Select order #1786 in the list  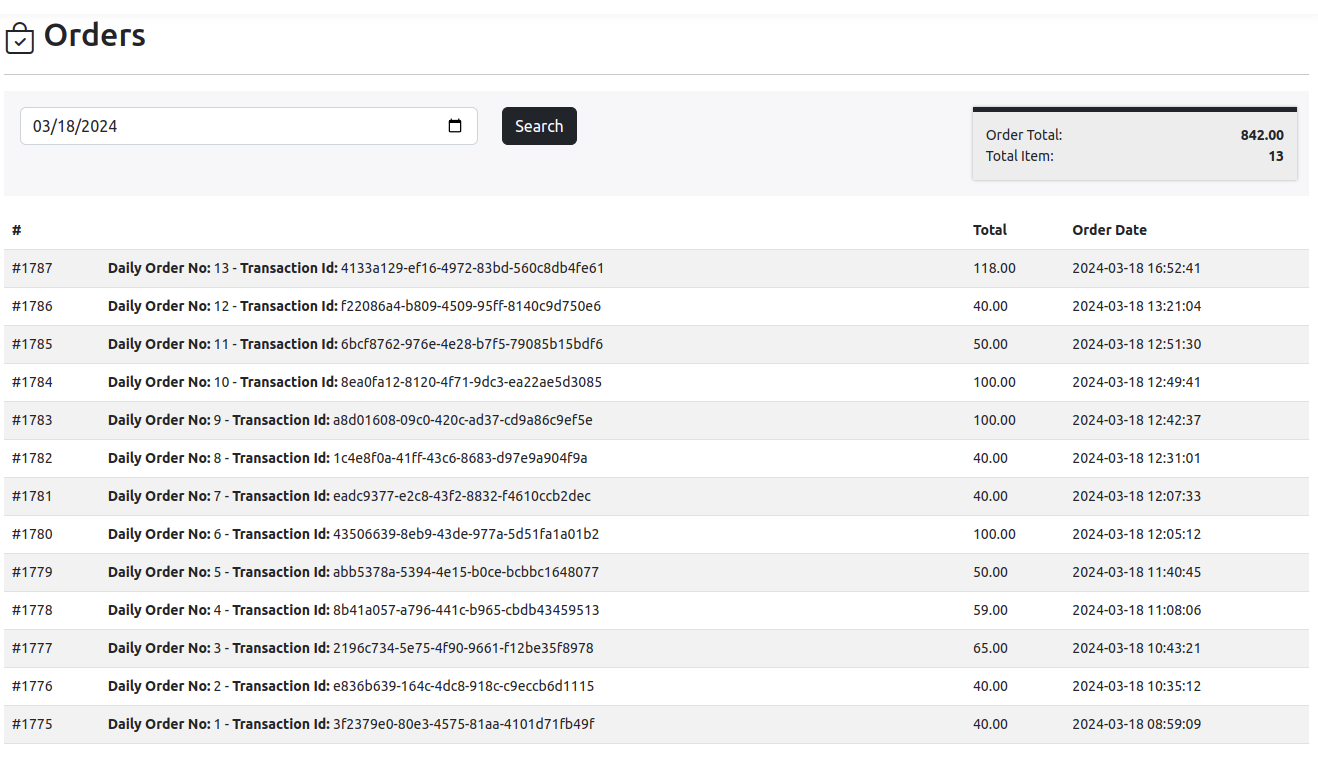pos(32,306)
